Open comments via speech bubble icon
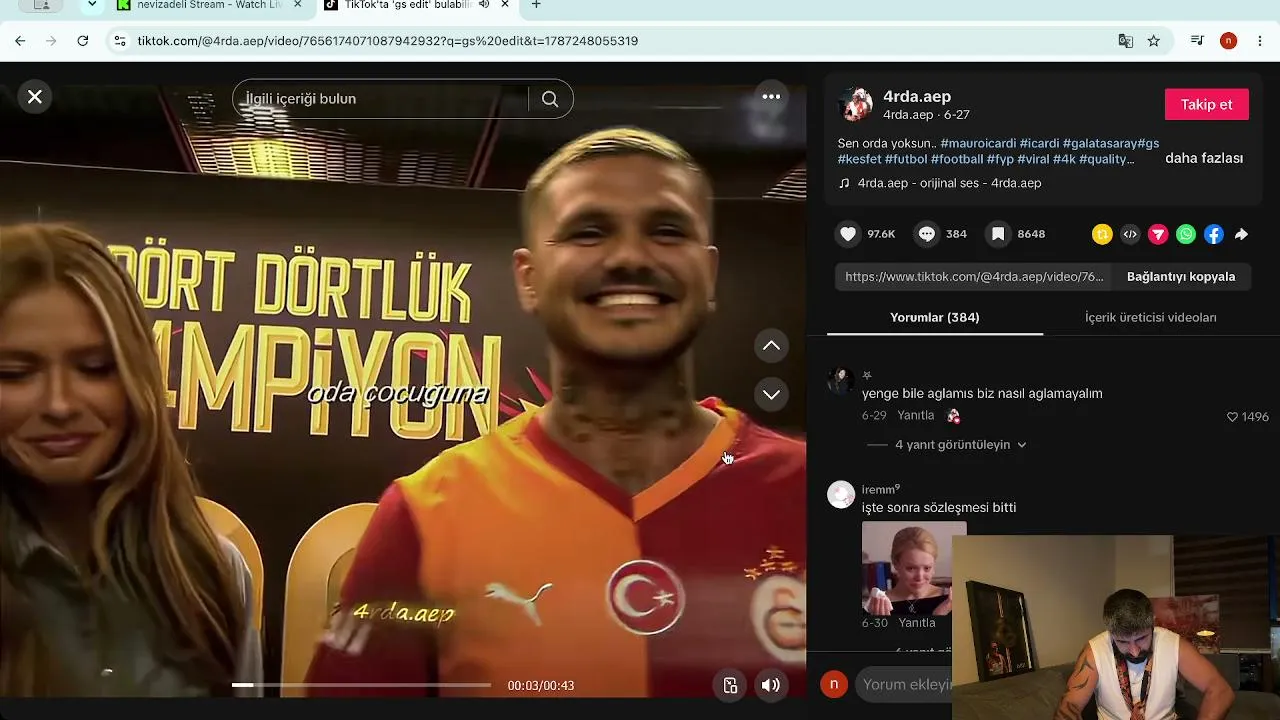 click(927, 234)
